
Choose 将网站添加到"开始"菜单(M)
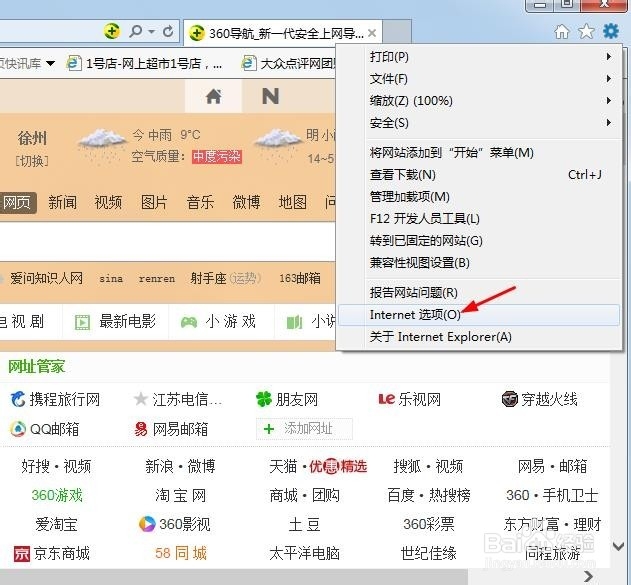479,153
